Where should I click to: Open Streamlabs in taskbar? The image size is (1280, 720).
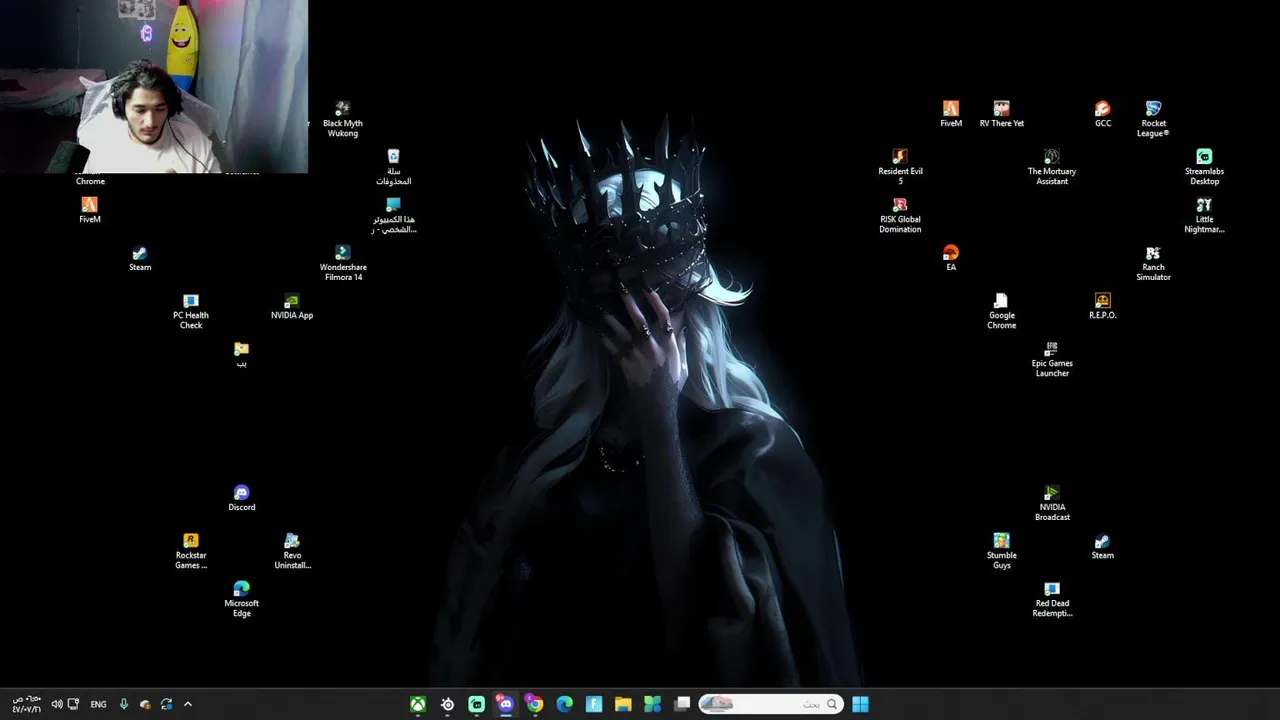[476, 704]
